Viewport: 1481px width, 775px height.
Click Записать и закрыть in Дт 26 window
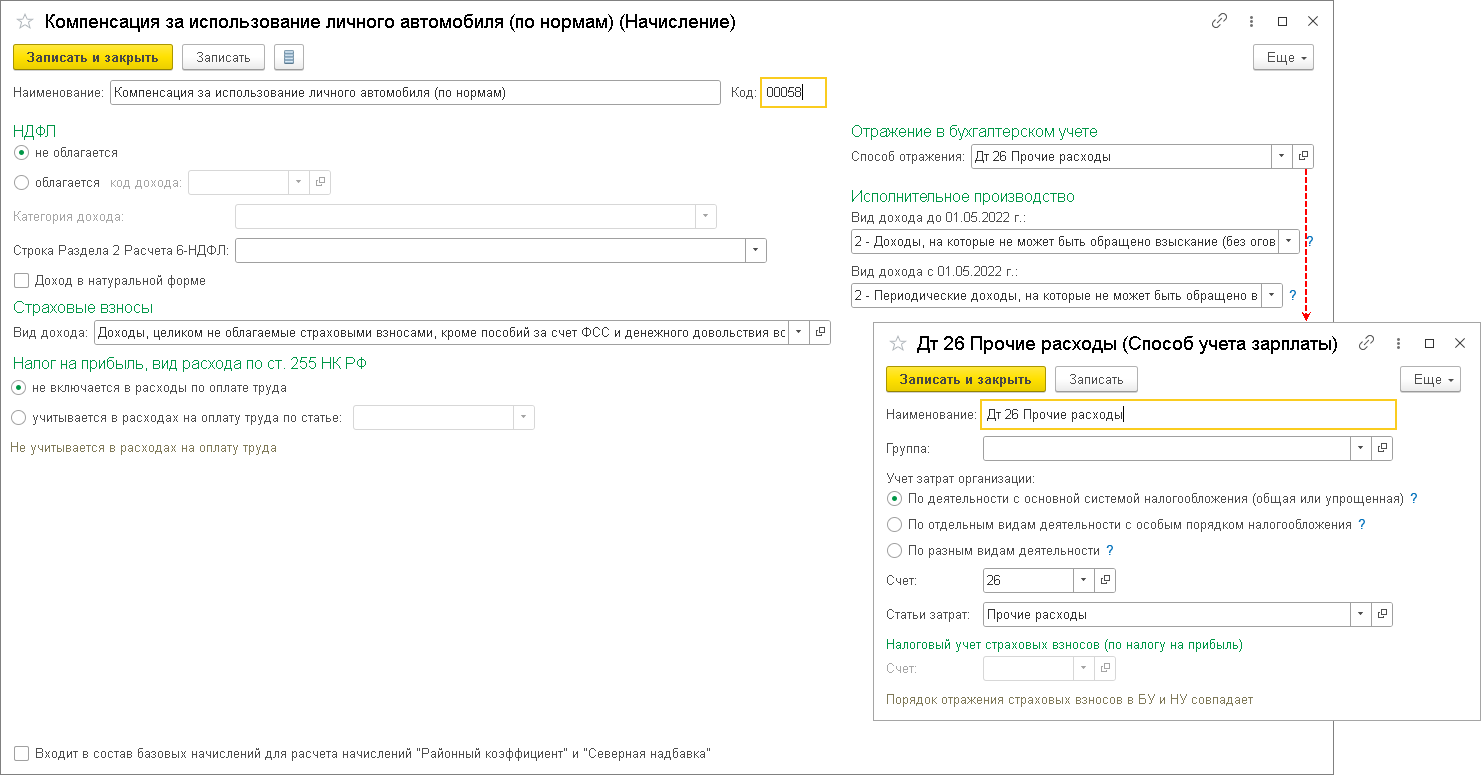click(x=966, y=379)
